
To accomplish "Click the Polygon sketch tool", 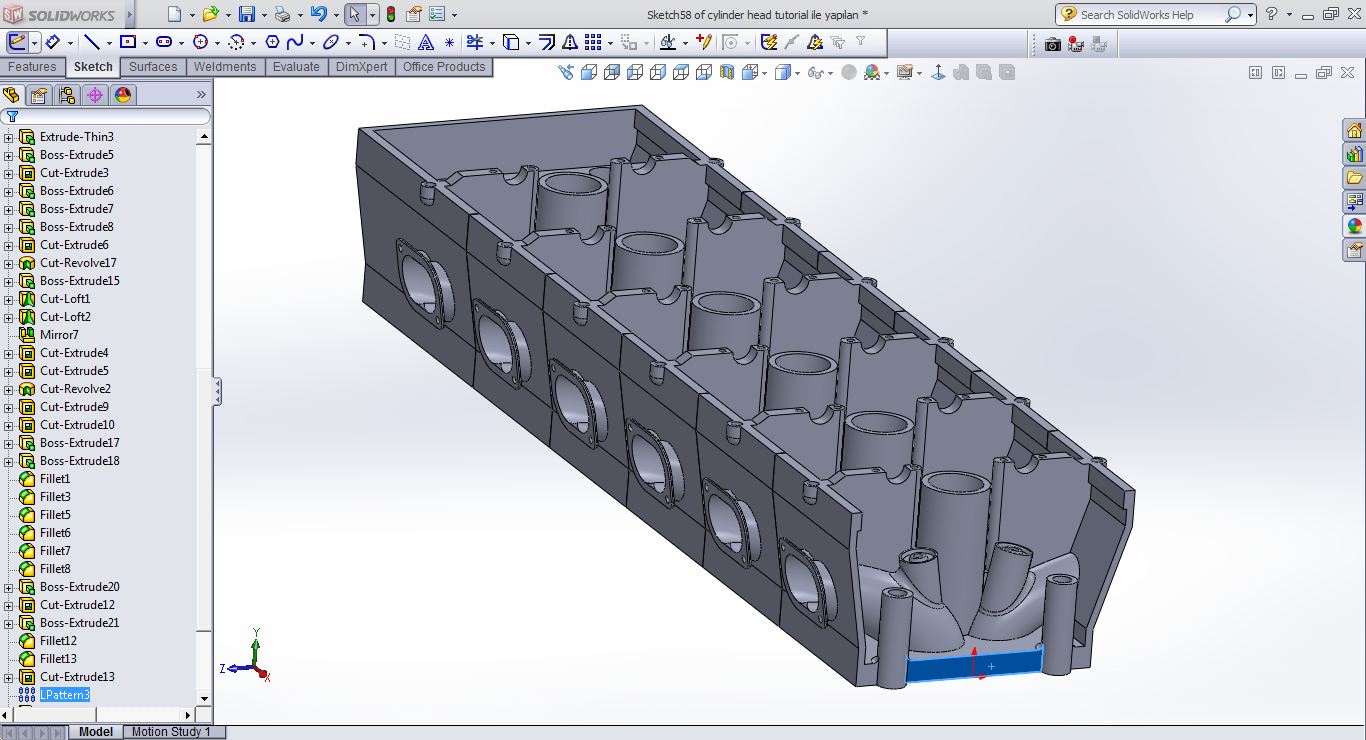I will tap(272, 42).
